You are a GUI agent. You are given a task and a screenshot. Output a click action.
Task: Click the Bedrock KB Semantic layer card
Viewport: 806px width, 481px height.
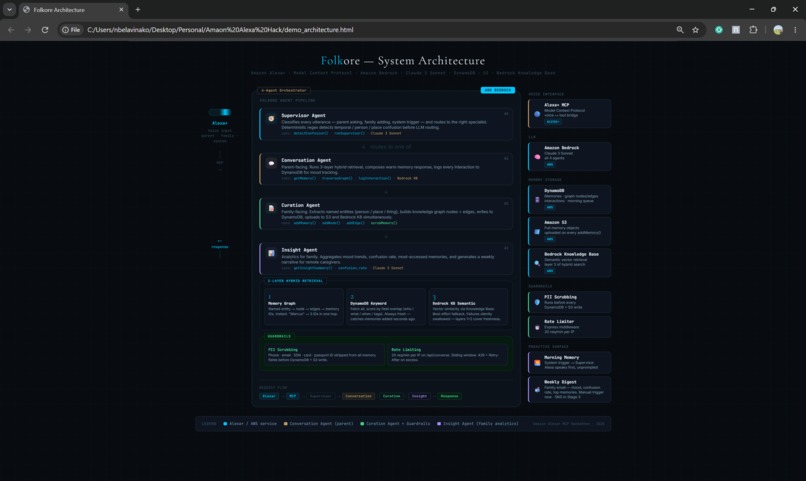(468, 307)
